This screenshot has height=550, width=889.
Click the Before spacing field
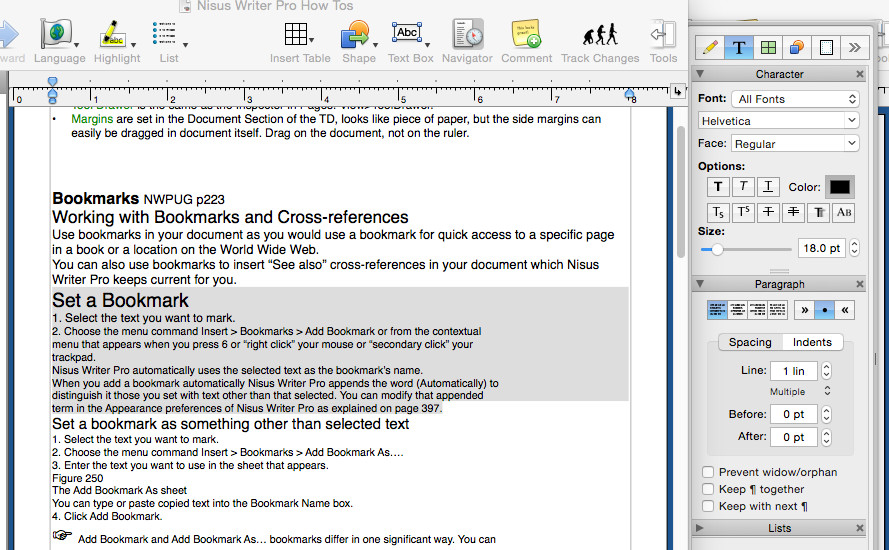(x=793, y=414)
